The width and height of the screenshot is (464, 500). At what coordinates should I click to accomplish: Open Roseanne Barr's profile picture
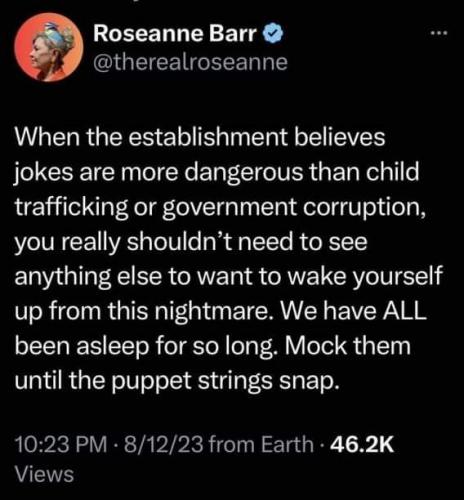point(49,47)
